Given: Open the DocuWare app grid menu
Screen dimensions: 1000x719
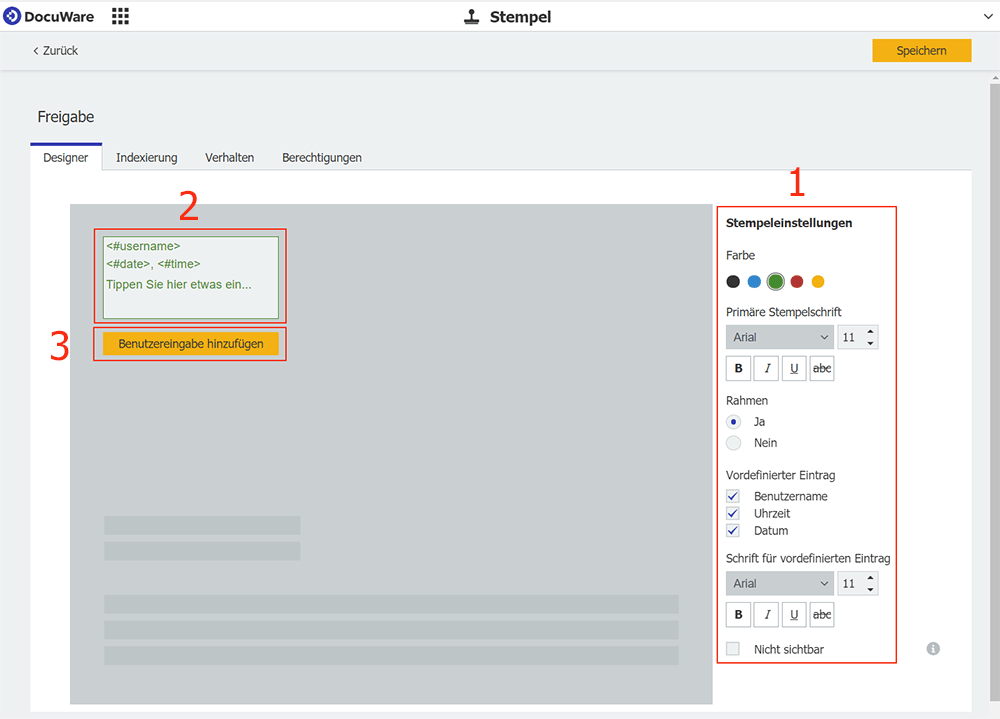Looking at the screenshot, I should tap(120, 16).
